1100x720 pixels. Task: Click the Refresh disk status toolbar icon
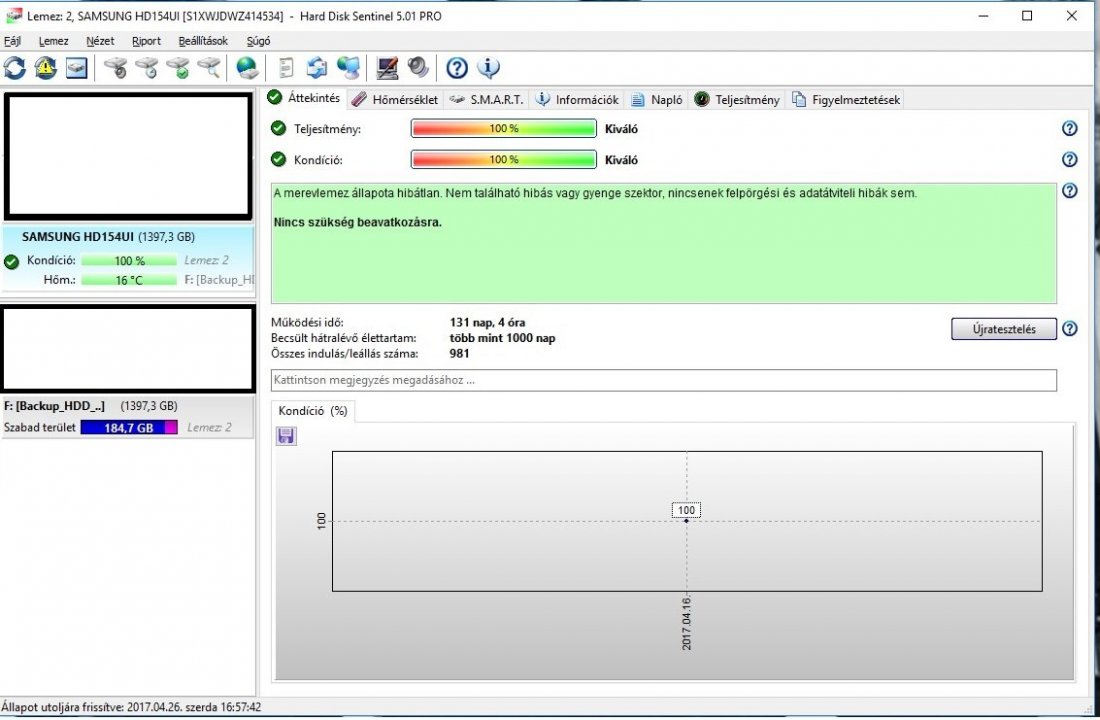(15, 68)
